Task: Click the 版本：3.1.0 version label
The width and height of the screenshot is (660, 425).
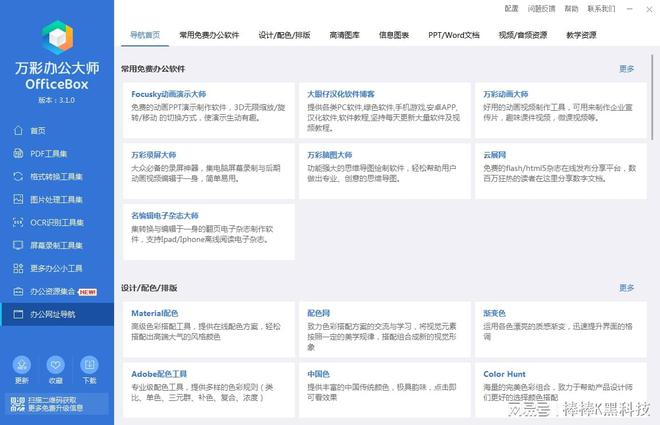Action: (x=56, y=100)
